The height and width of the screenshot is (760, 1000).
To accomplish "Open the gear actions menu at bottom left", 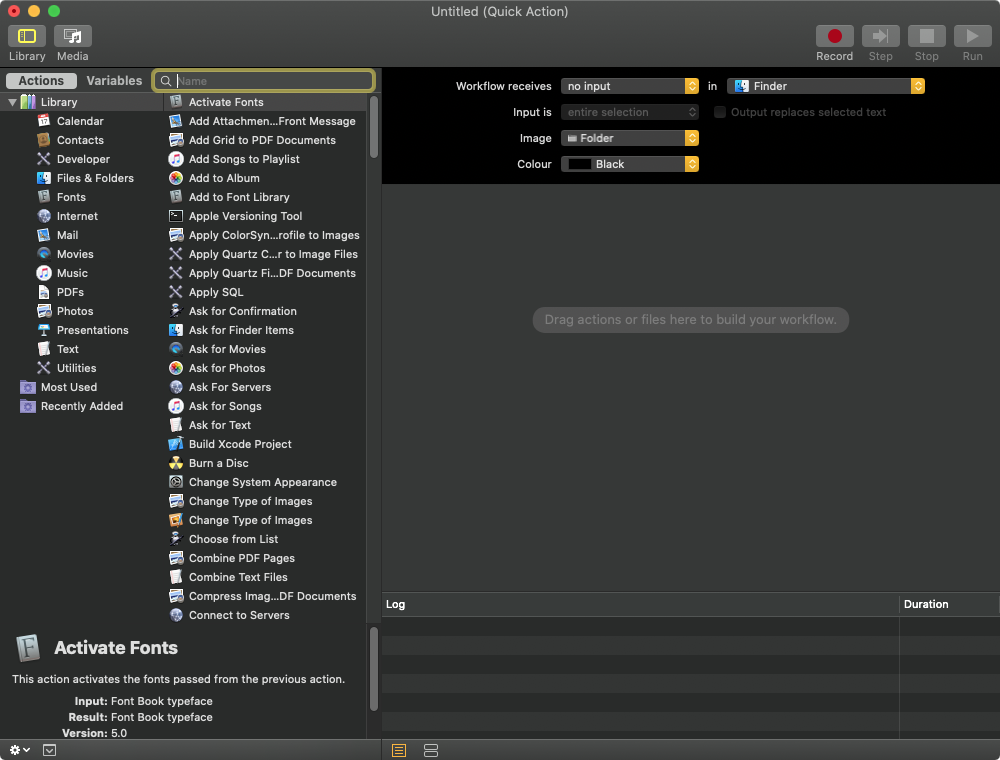I will [19, 750].
